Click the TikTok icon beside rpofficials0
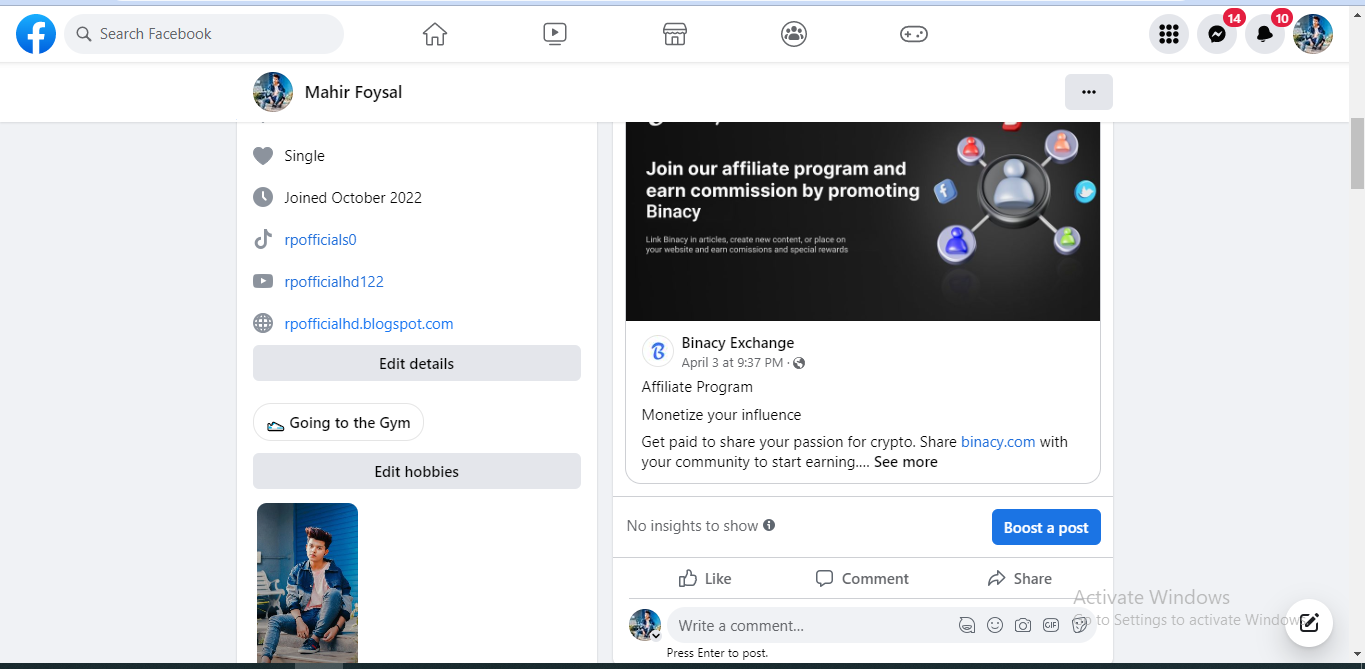The image size is (1365, 669). point(263,239)
